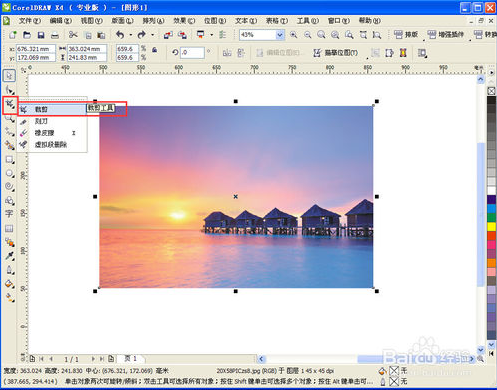Image resolution: width=497 pixels, height=390 pixels.
Task: Open the Redo history dropdown arrow
Action: point(152,35)
